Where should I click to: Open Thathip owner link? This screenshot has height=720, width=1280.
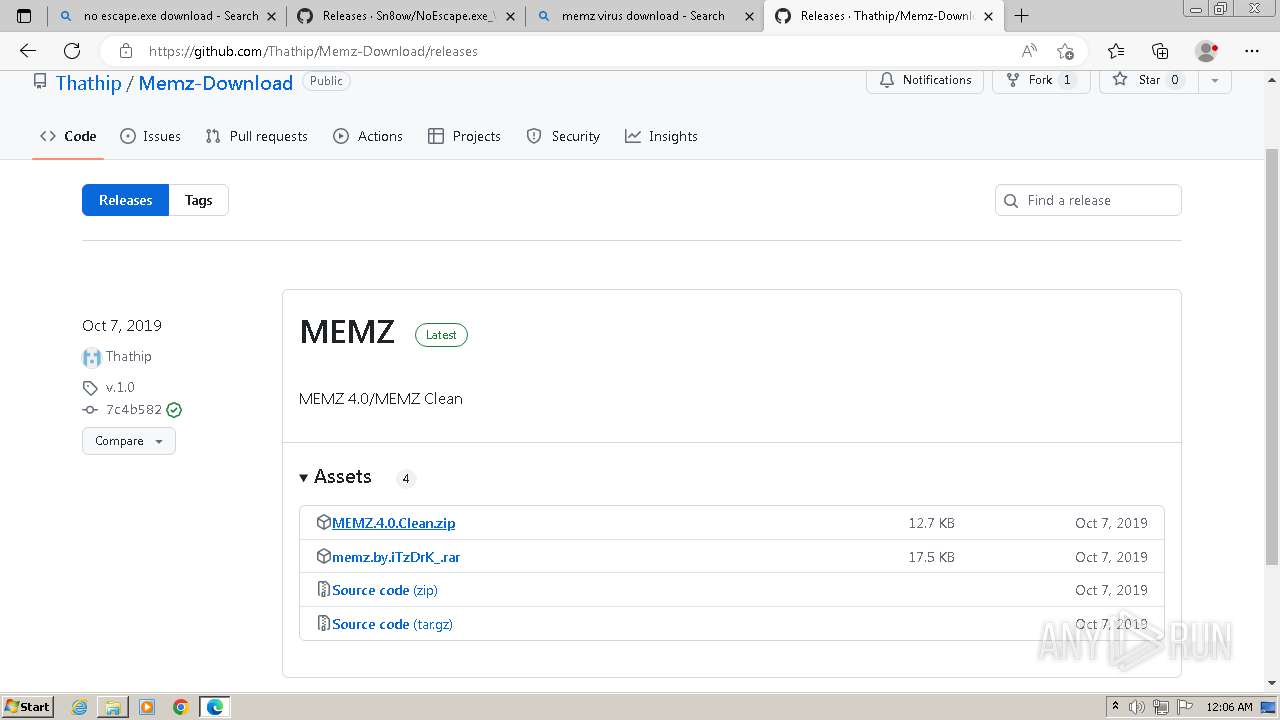click(88, 83)
